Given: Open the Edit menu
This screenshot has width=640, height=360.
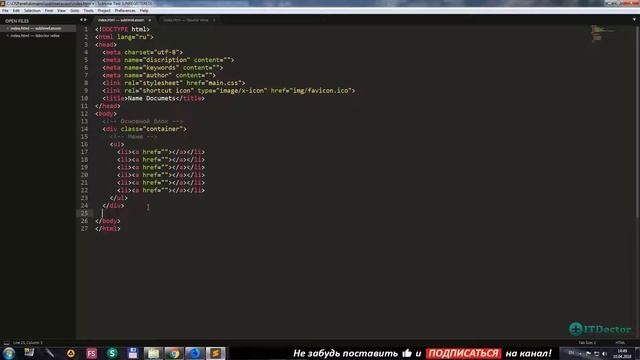Looking at the screenshot, I should pos(16,11).
